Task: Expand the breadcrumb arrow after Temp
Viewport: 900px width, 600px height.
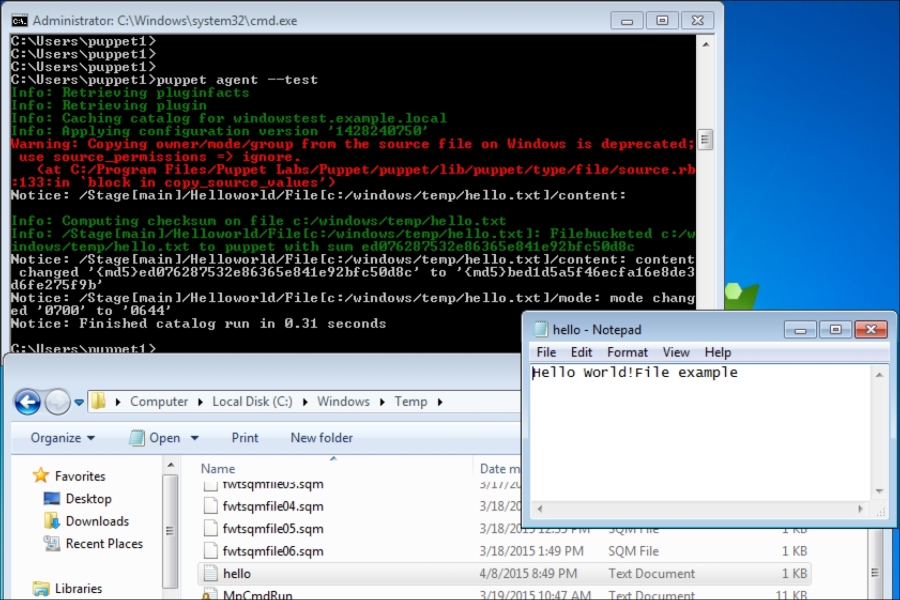Action: [x=440, y=402]
